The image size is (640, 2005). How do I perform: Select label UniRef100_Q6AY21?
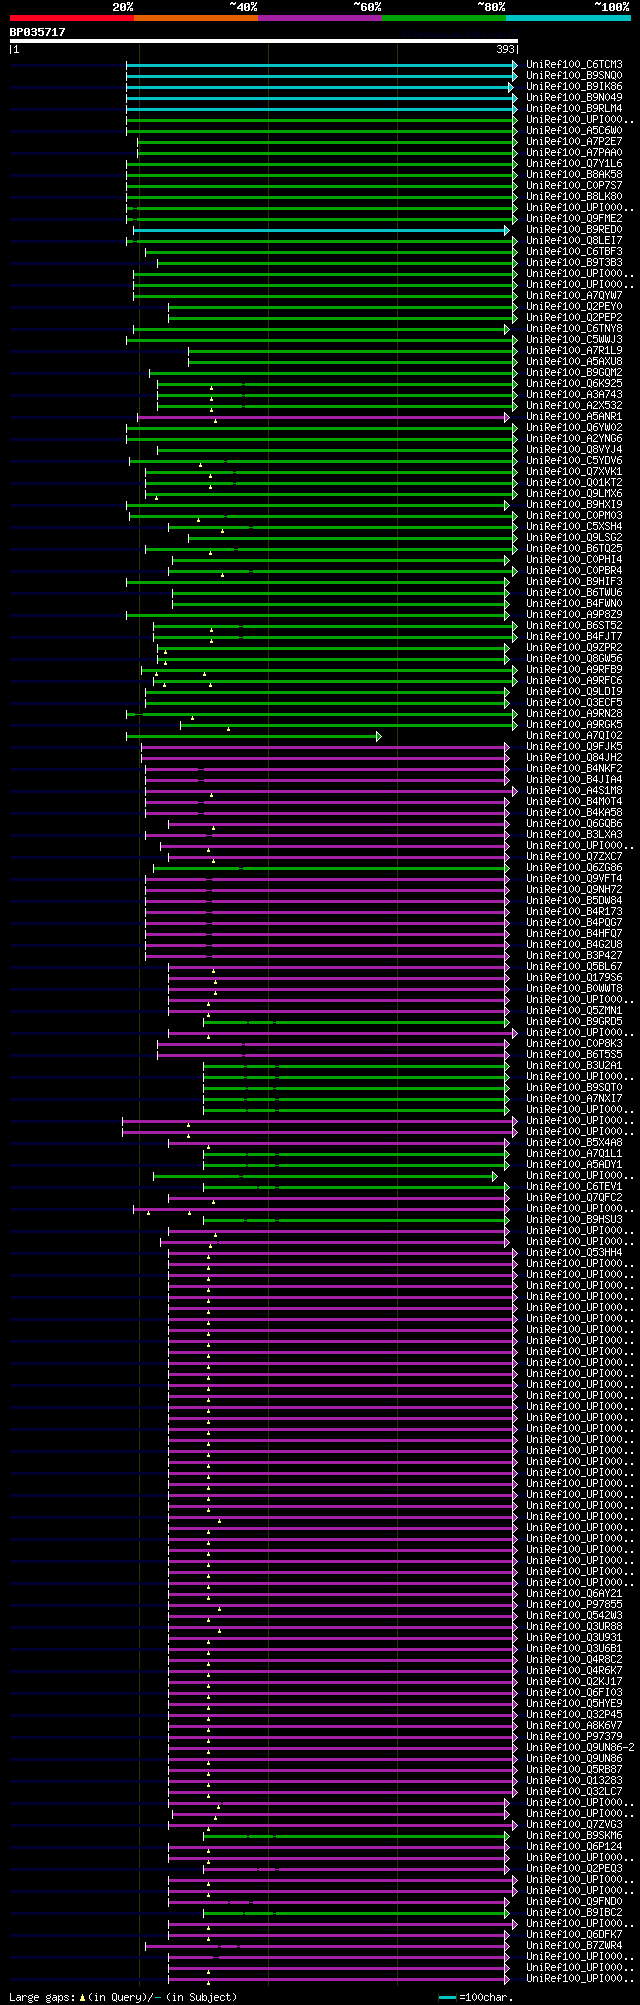coord(574,1593)
